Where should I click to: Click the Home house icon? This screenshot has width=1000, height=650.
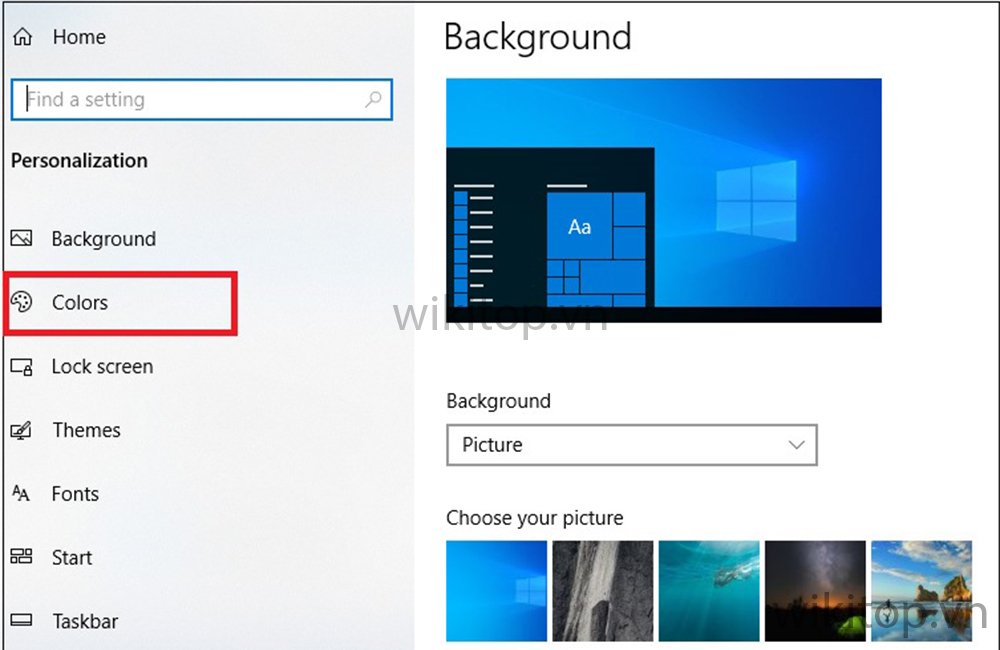pyautogui.click(x=22, y=37)
